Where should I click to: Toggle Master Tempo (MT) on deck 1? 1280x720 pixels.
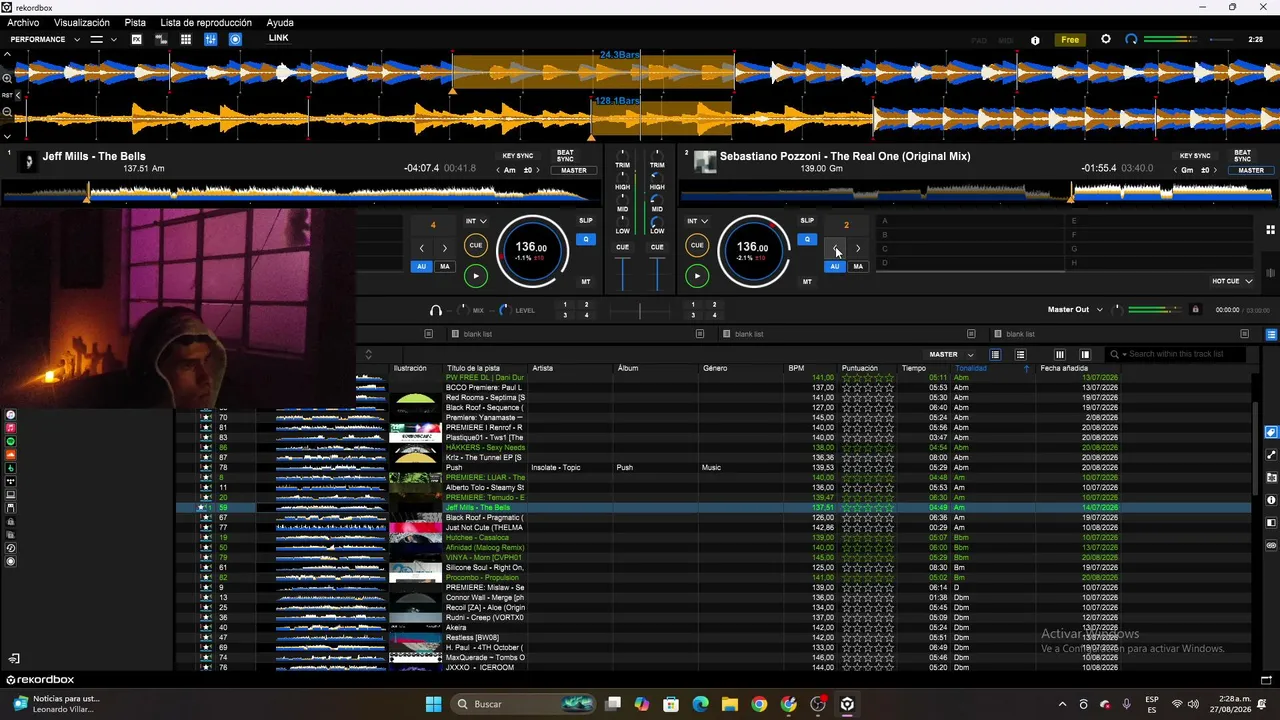(x=586, y=282)
